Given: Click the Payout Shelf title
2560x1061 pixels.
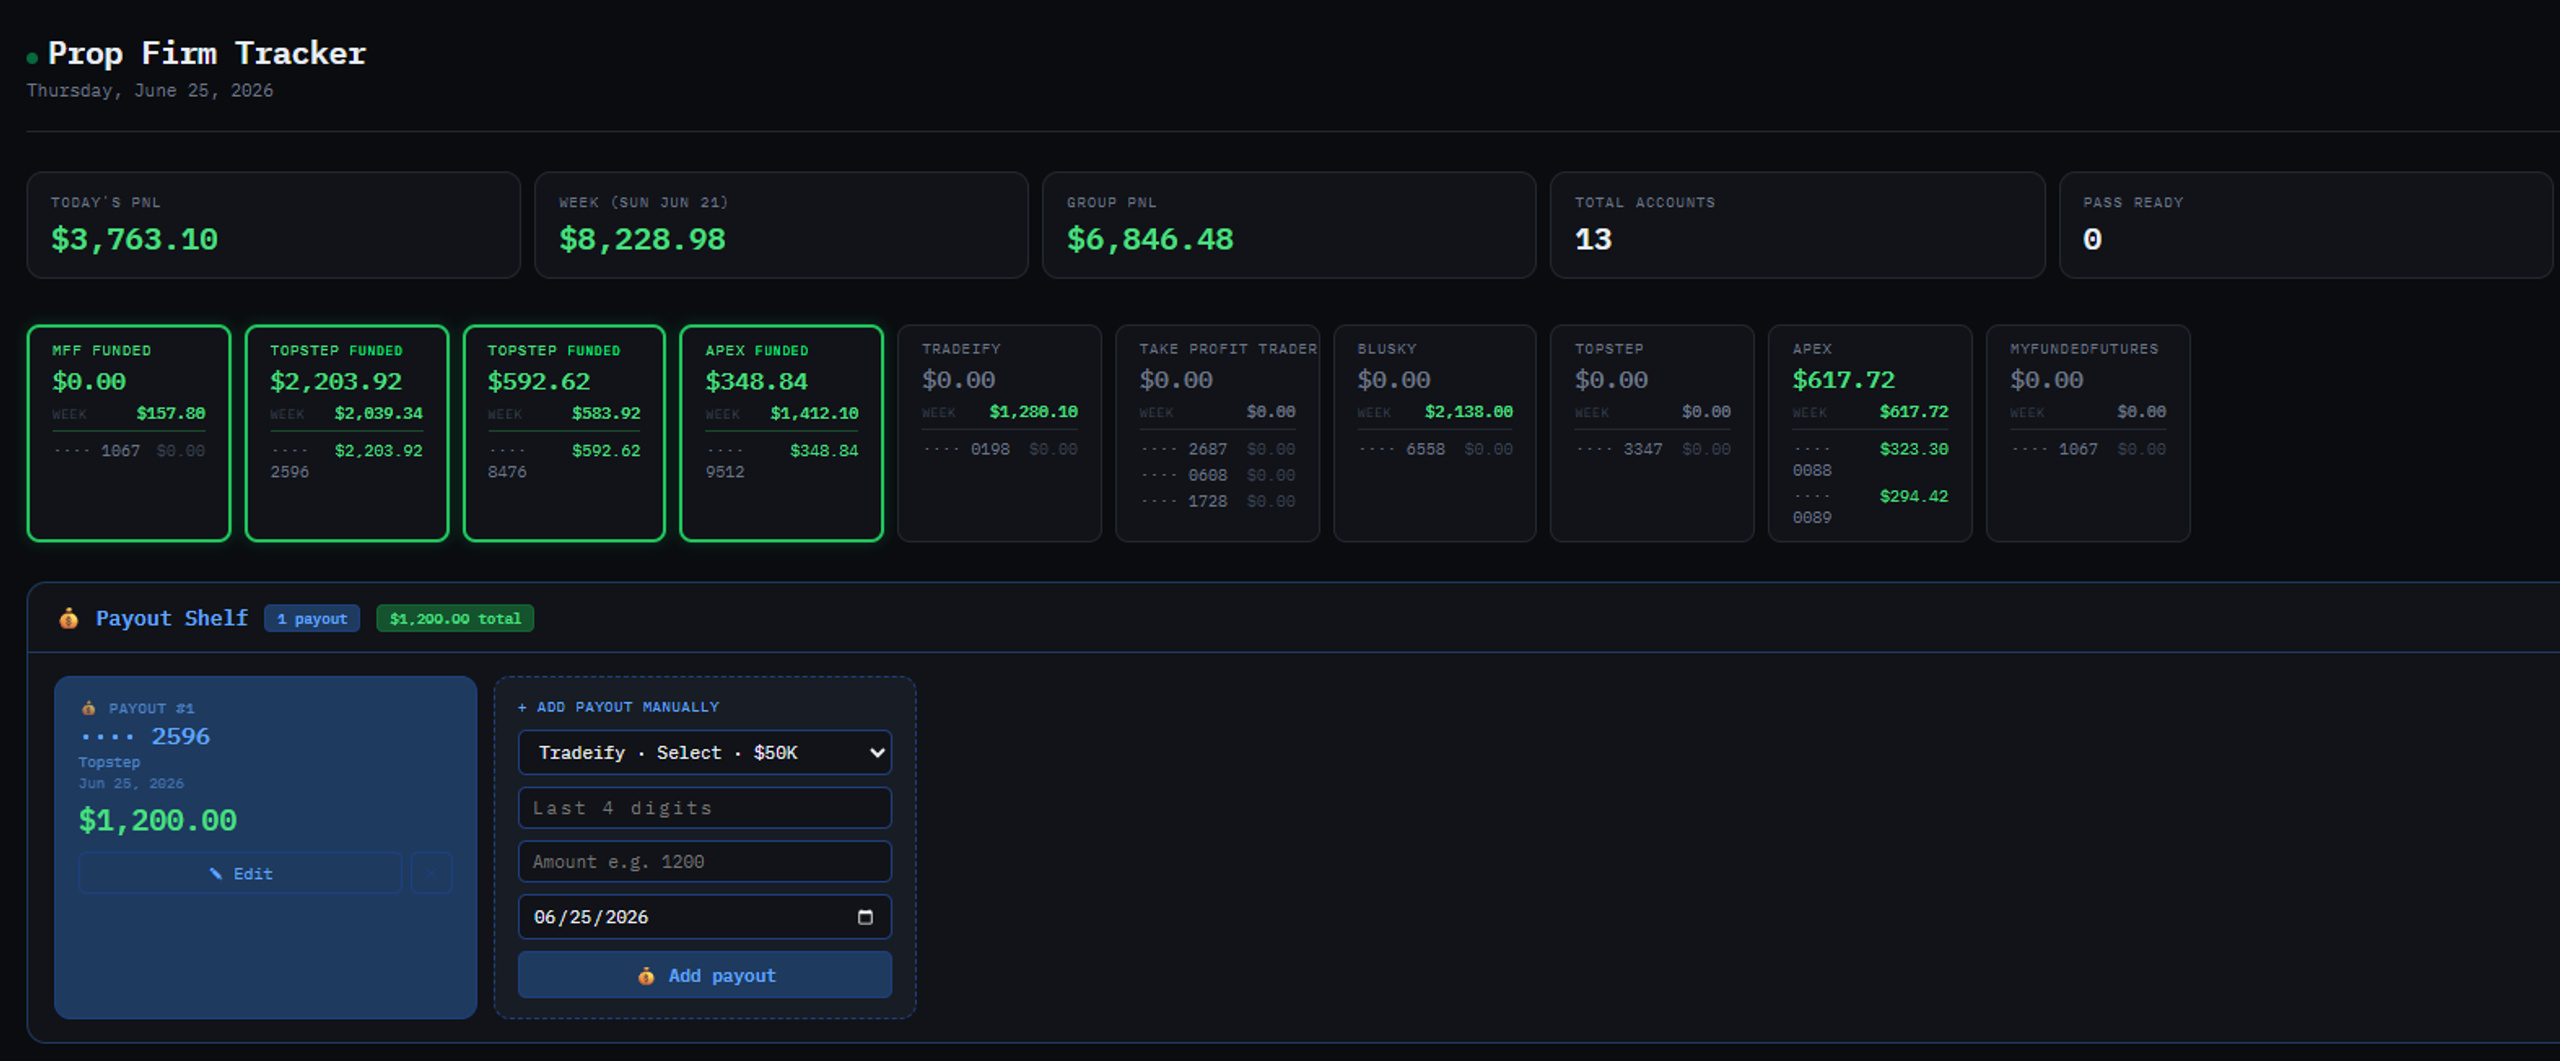Looking at the screenshot, I should click(x=171, y=618).
